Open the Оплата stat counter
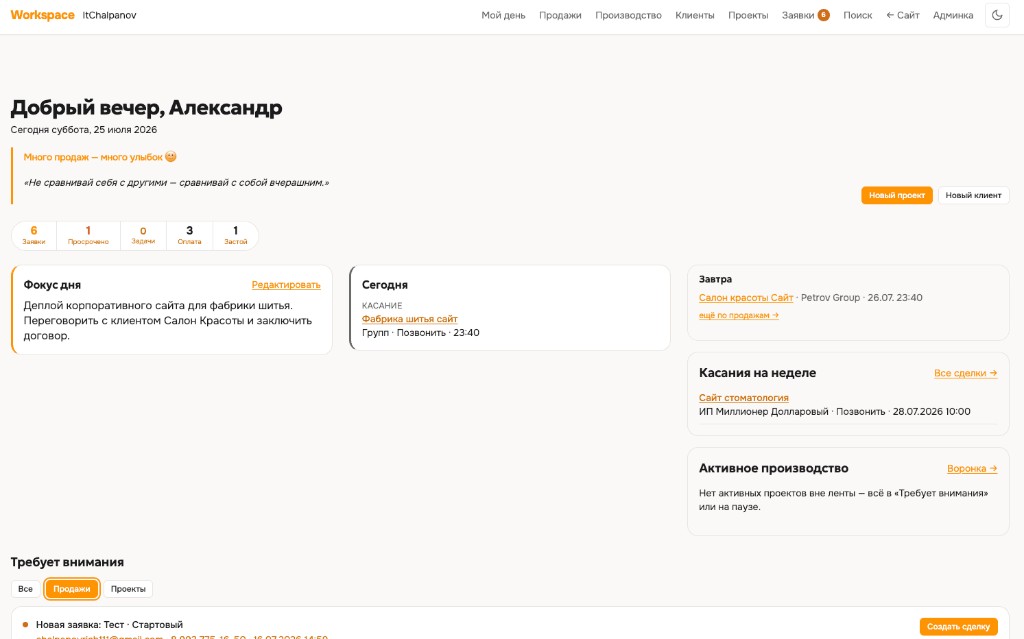The image size is (1024, 639). tap(189, 235)
